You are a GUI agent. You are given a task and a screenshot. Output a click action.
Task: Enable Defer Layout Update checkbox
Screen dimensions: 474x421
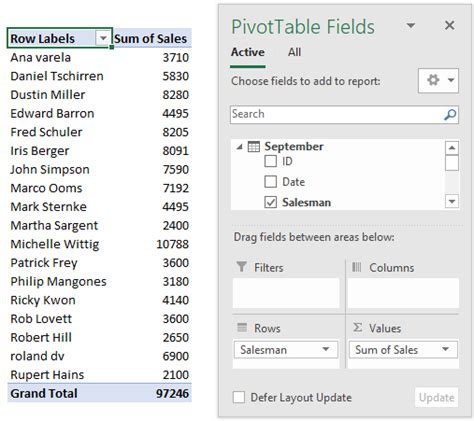coord(239,397)
